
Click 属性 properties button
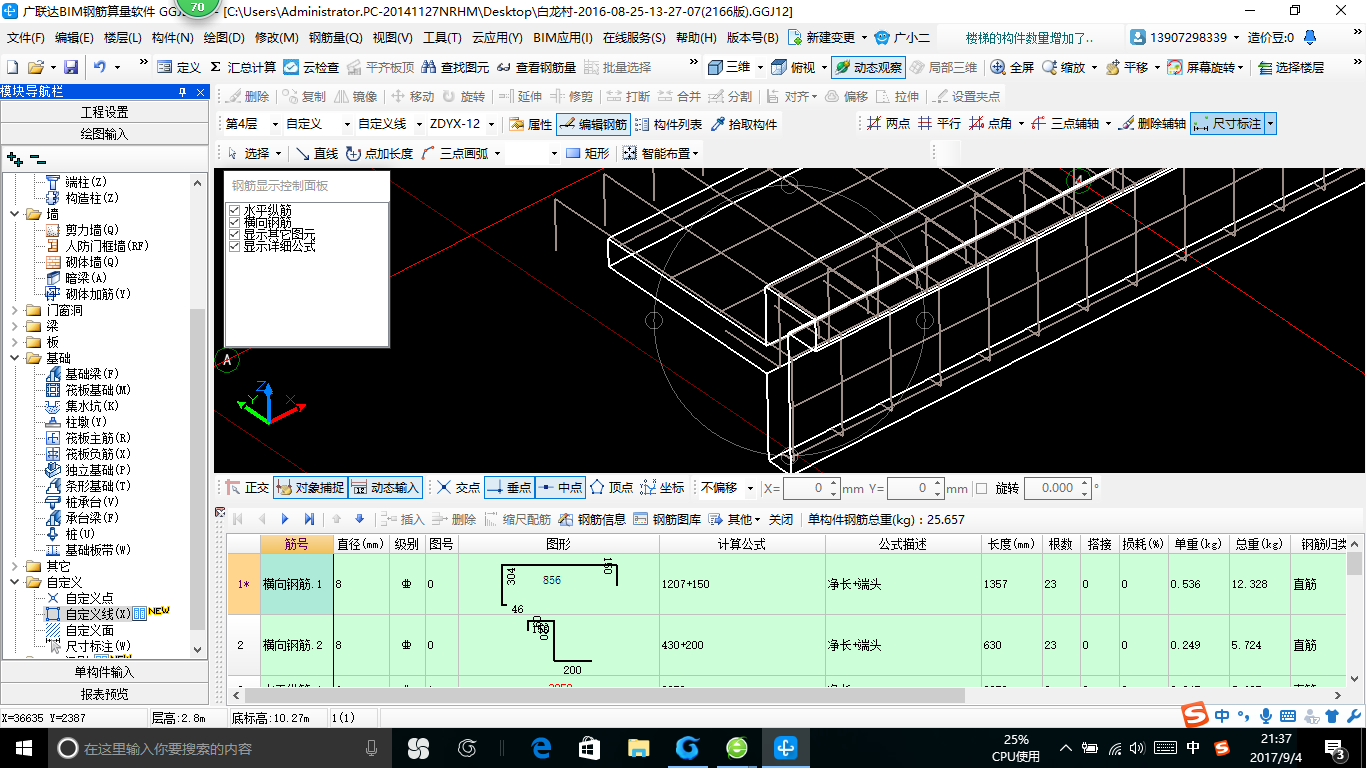pos(530,124)
